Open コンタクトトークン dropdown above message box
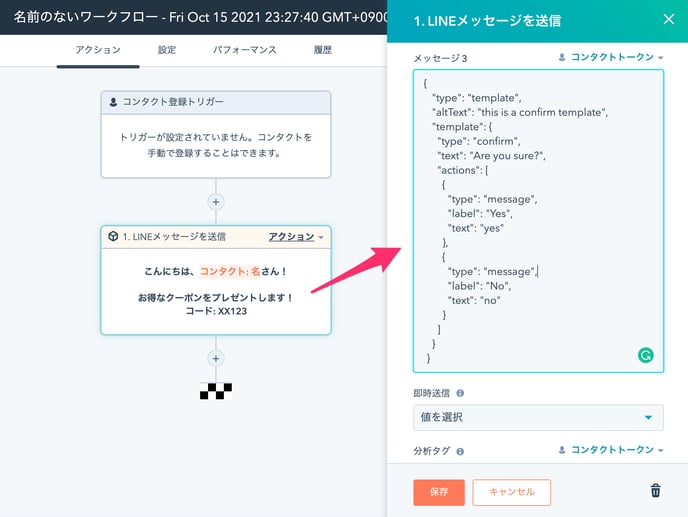Screen dimensions: 688x517 tap(611, 58)
